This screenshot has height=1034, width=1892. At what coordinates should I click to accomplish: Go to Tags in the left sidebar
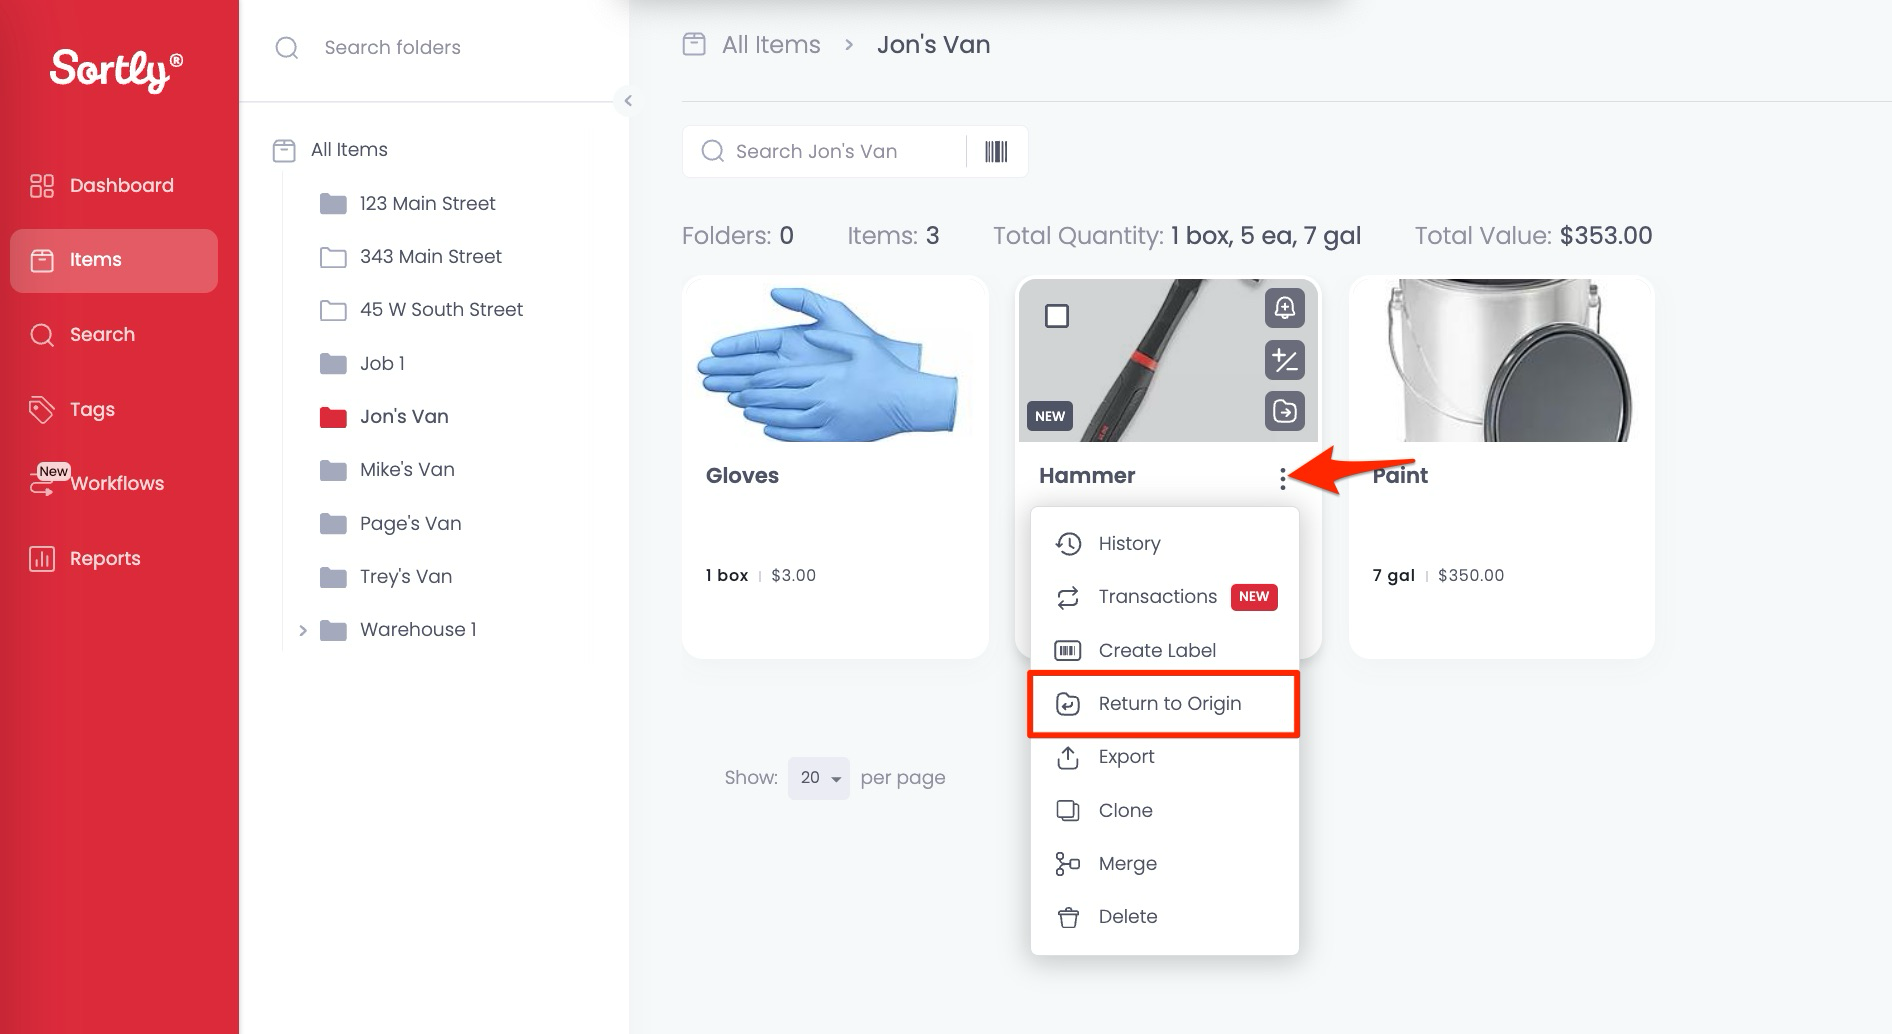pos(92,410)
